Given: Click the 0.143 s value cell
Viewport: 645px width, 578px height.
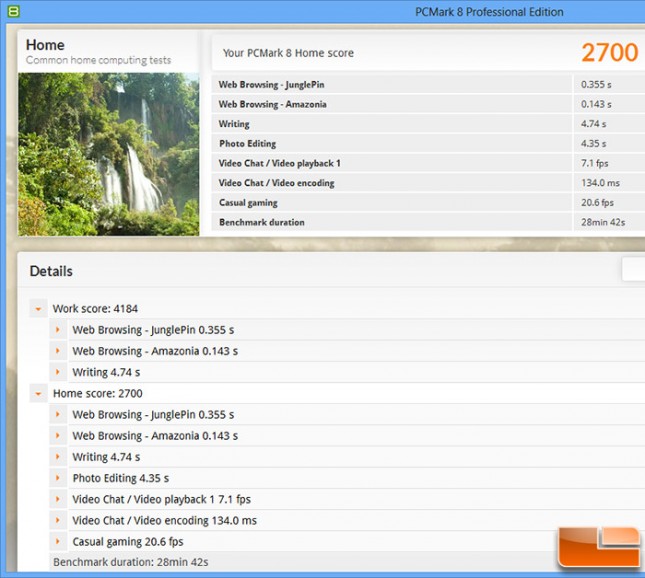Looking at the screenshot, I should click(x=609, y=104).
